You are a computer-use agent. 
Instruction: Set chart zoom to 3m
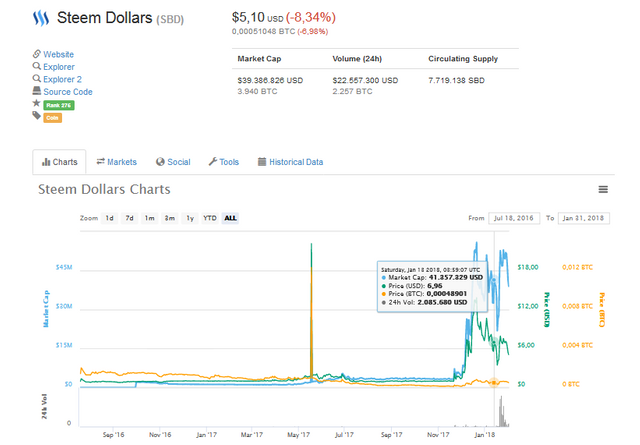tap(170, 218)
